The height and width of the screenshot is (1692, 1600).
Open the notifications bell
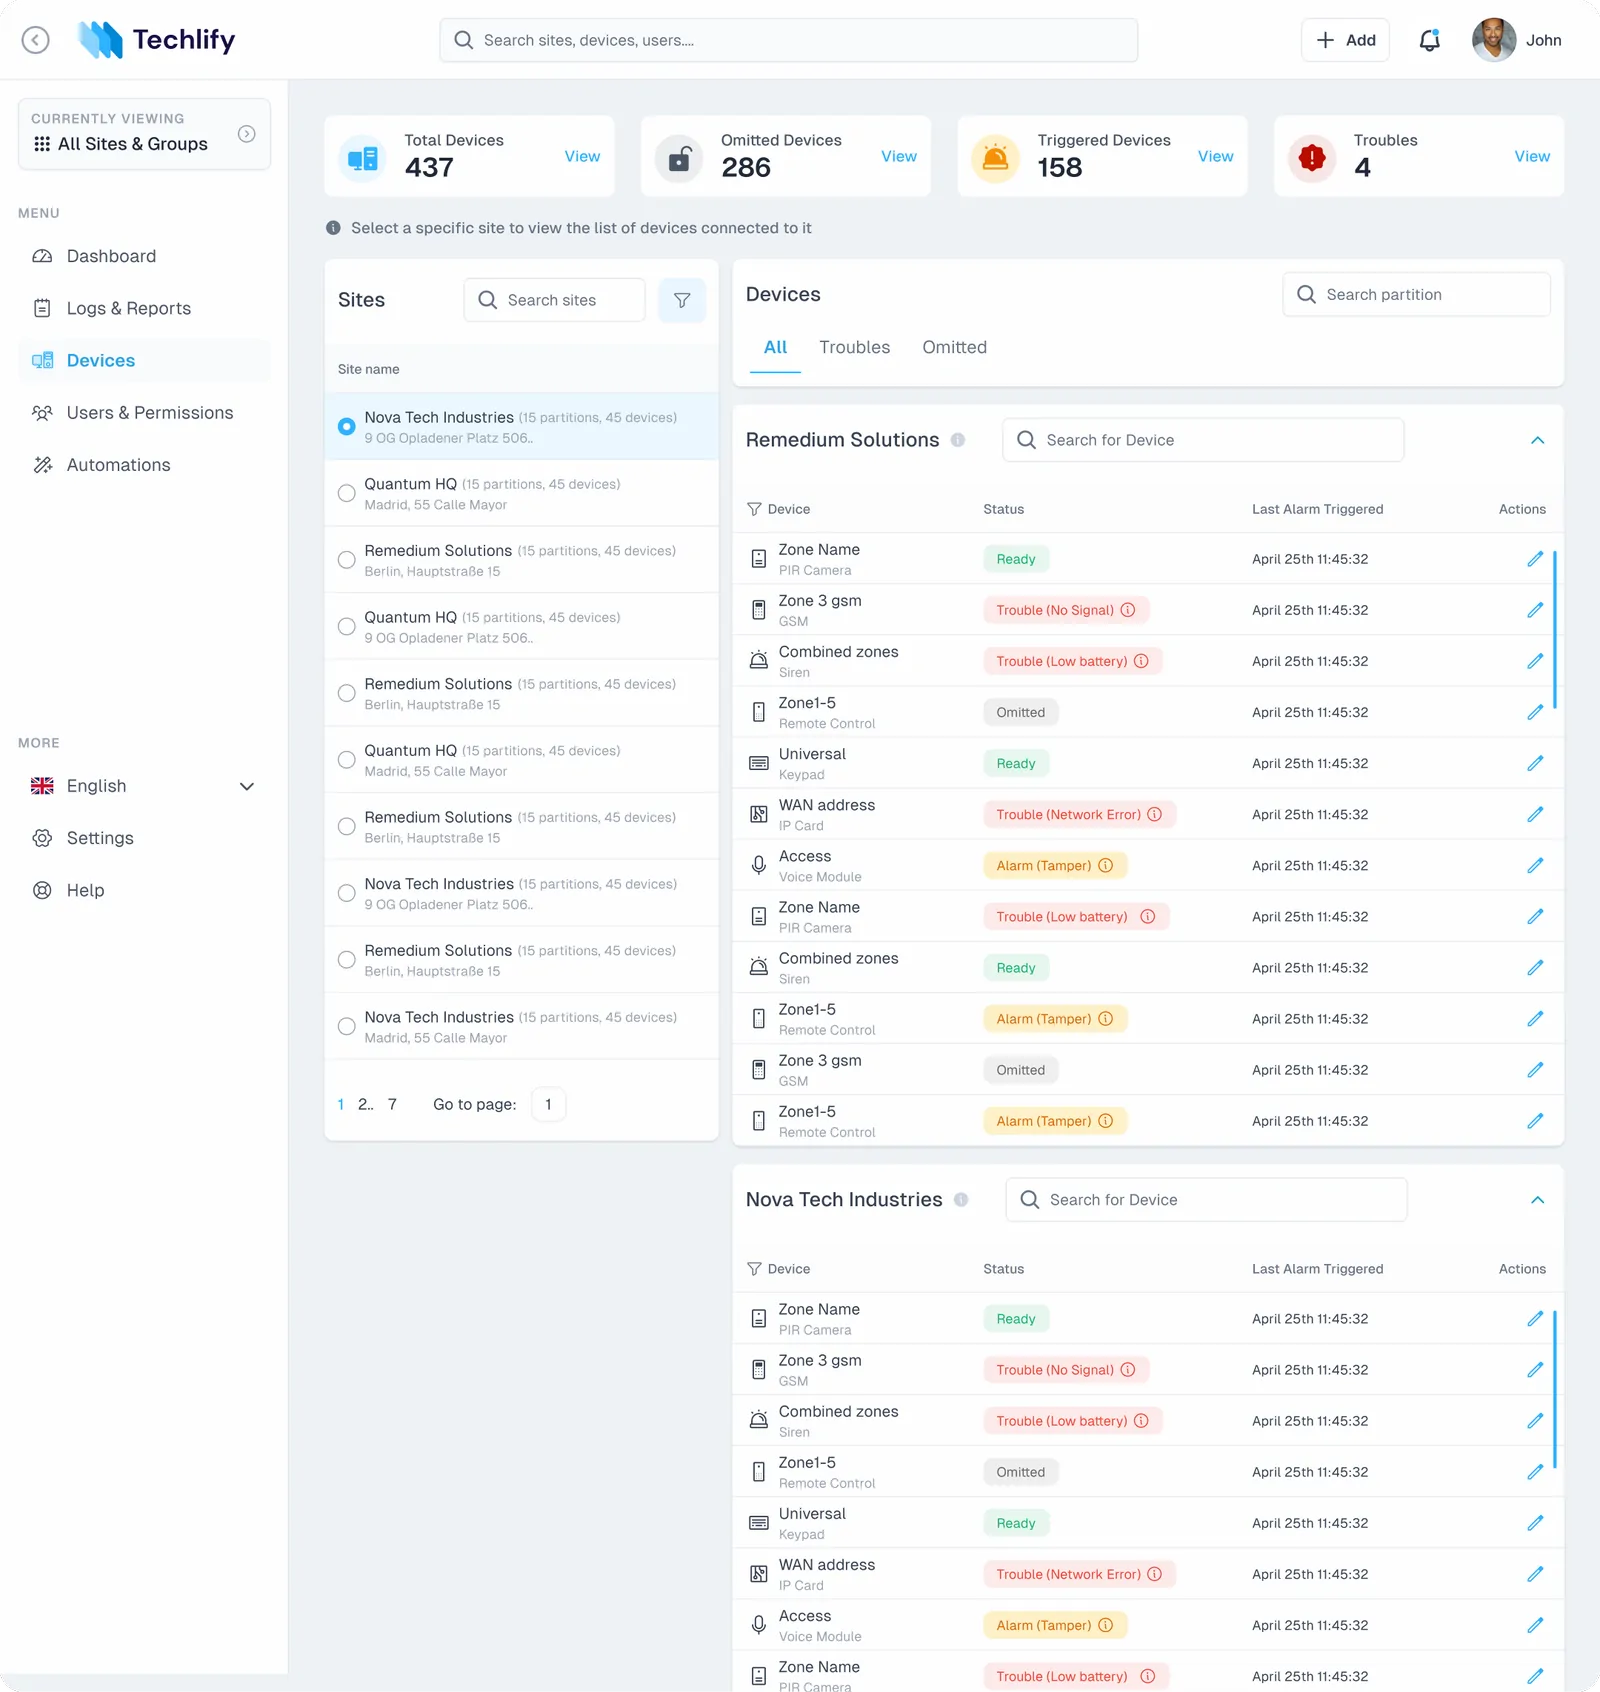(x=1429, y=40)
